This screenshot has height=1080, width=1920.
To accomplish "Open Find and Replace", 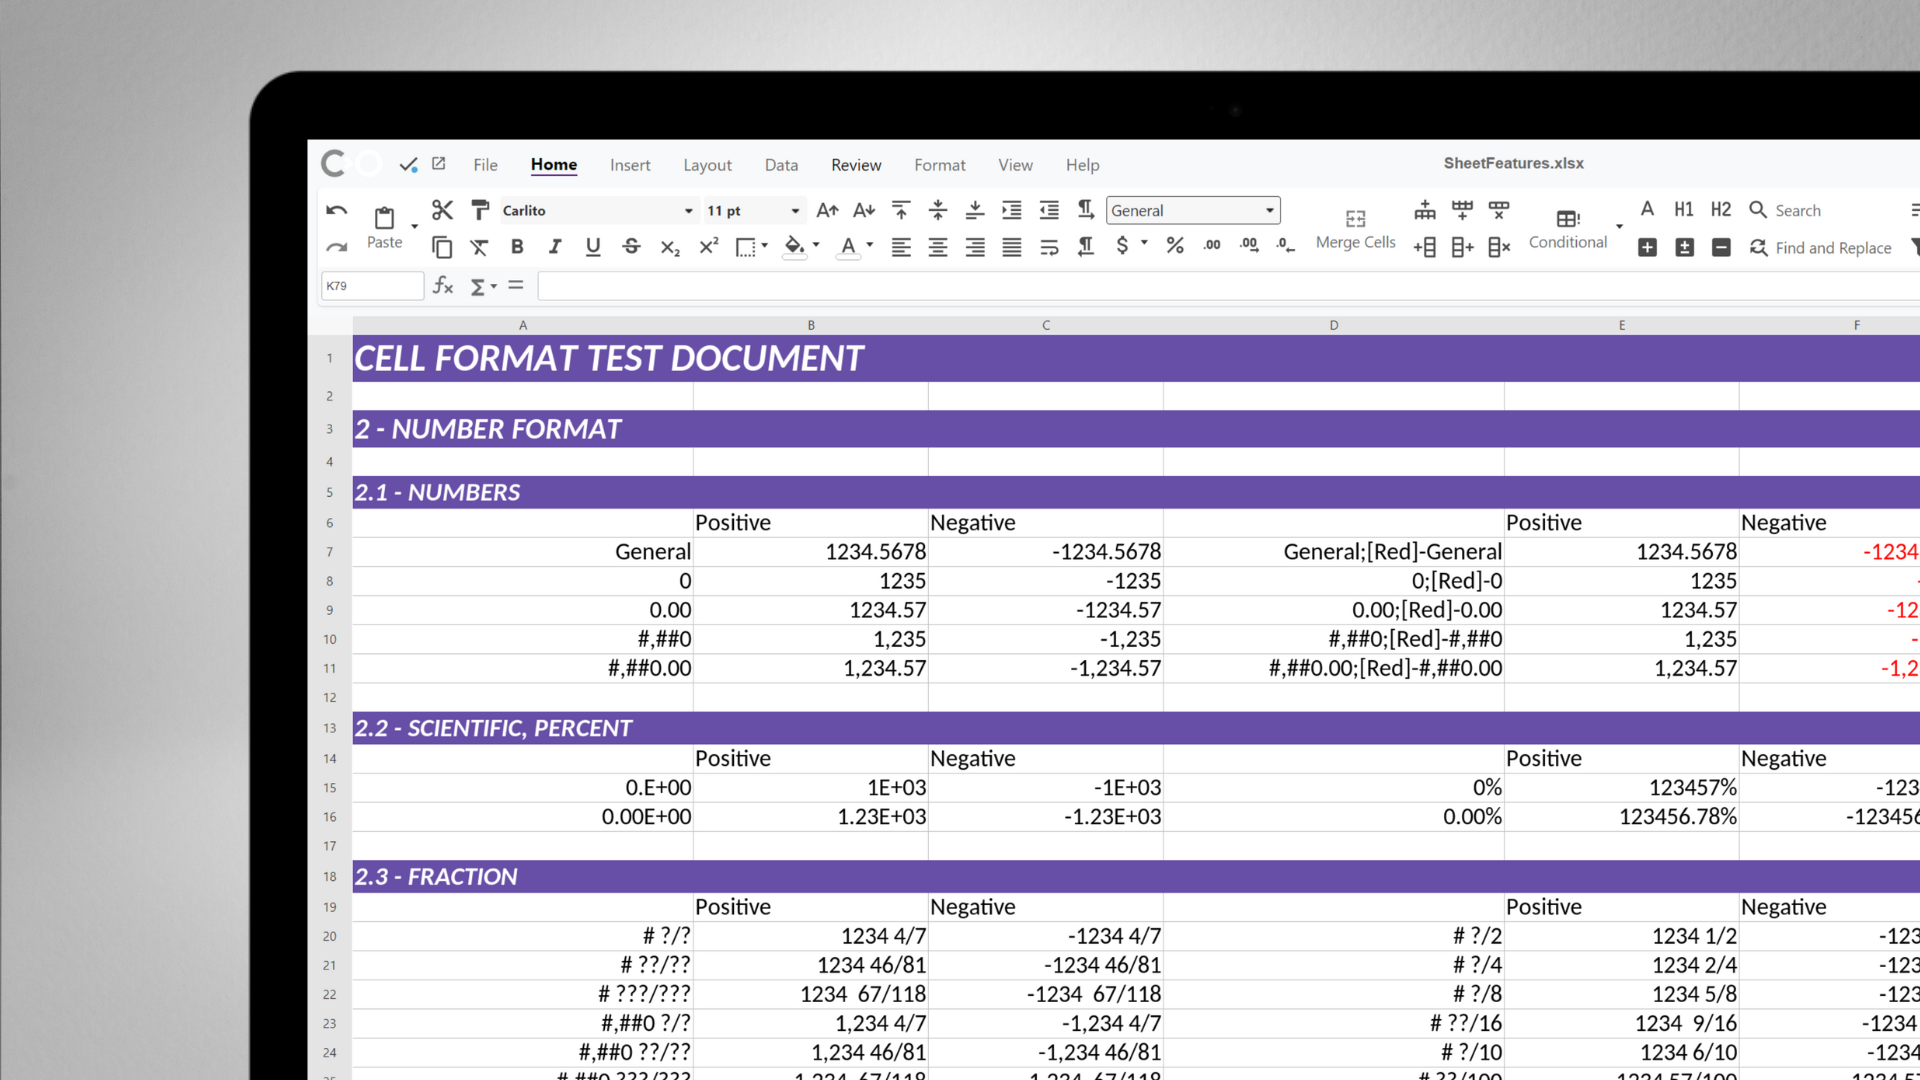I will pyautogui.click(x=1820, y=247).
